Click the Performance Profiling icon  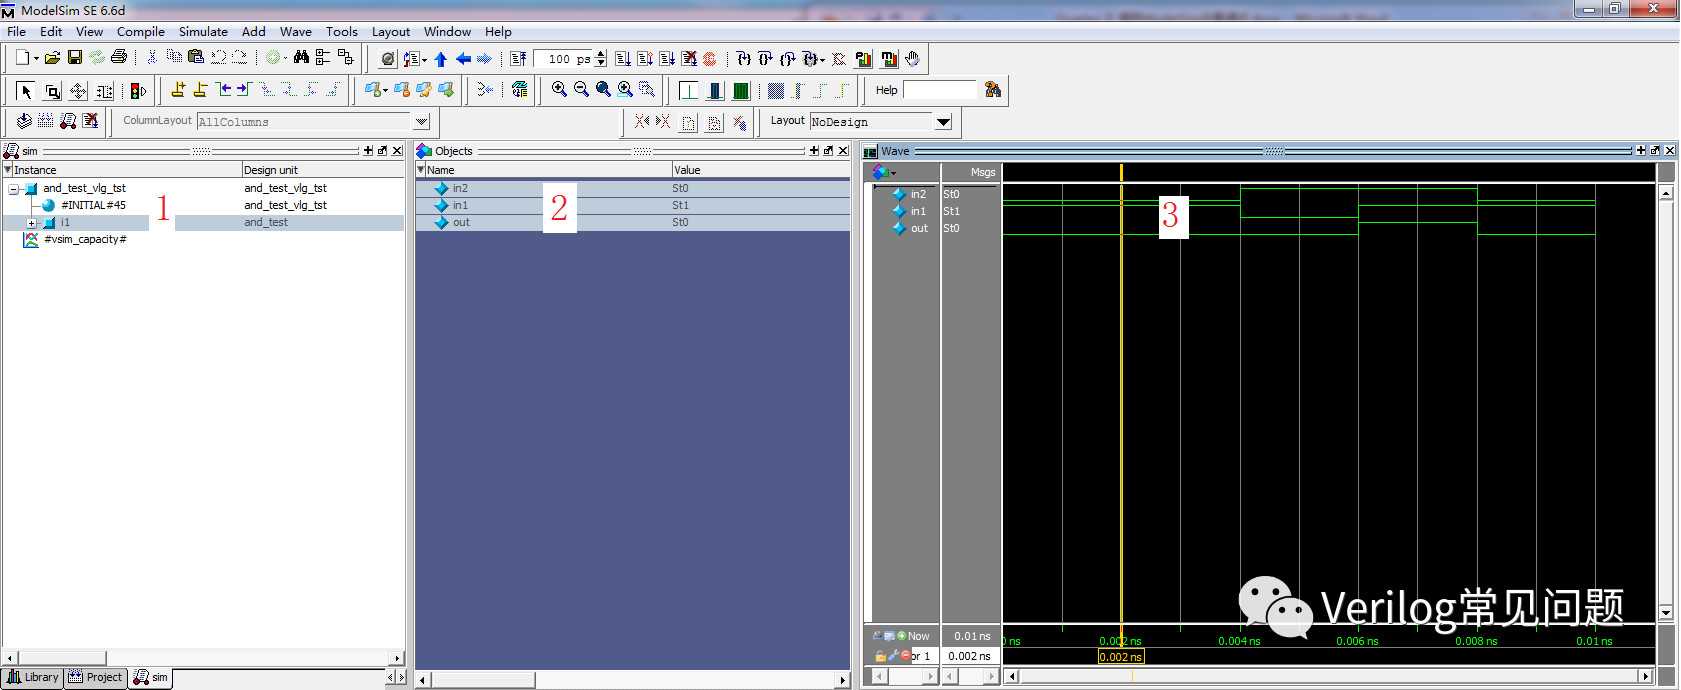point(864,59)
